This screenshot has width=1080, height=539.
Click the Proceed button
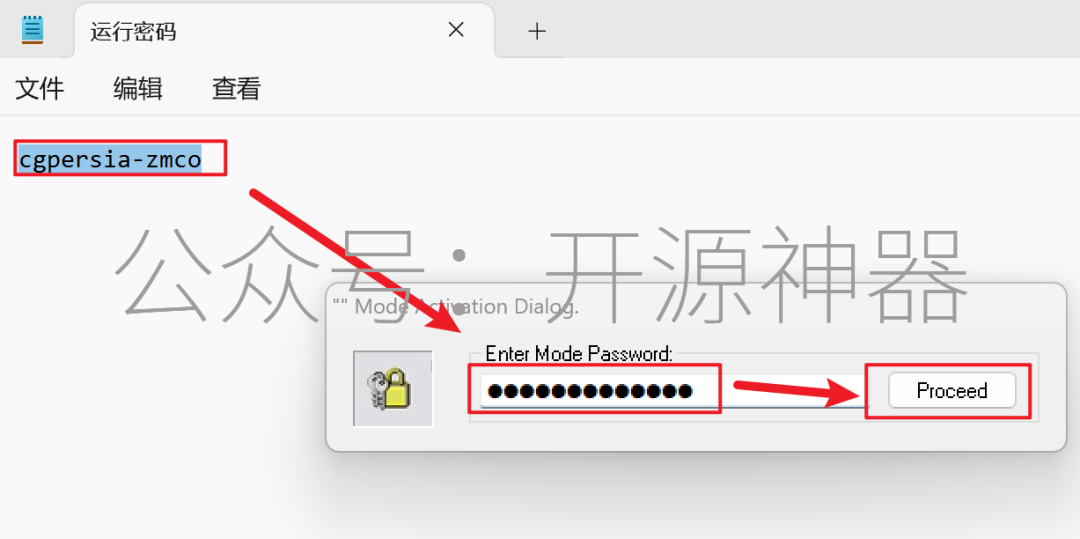pyautogui.click(x=952, y=390)
